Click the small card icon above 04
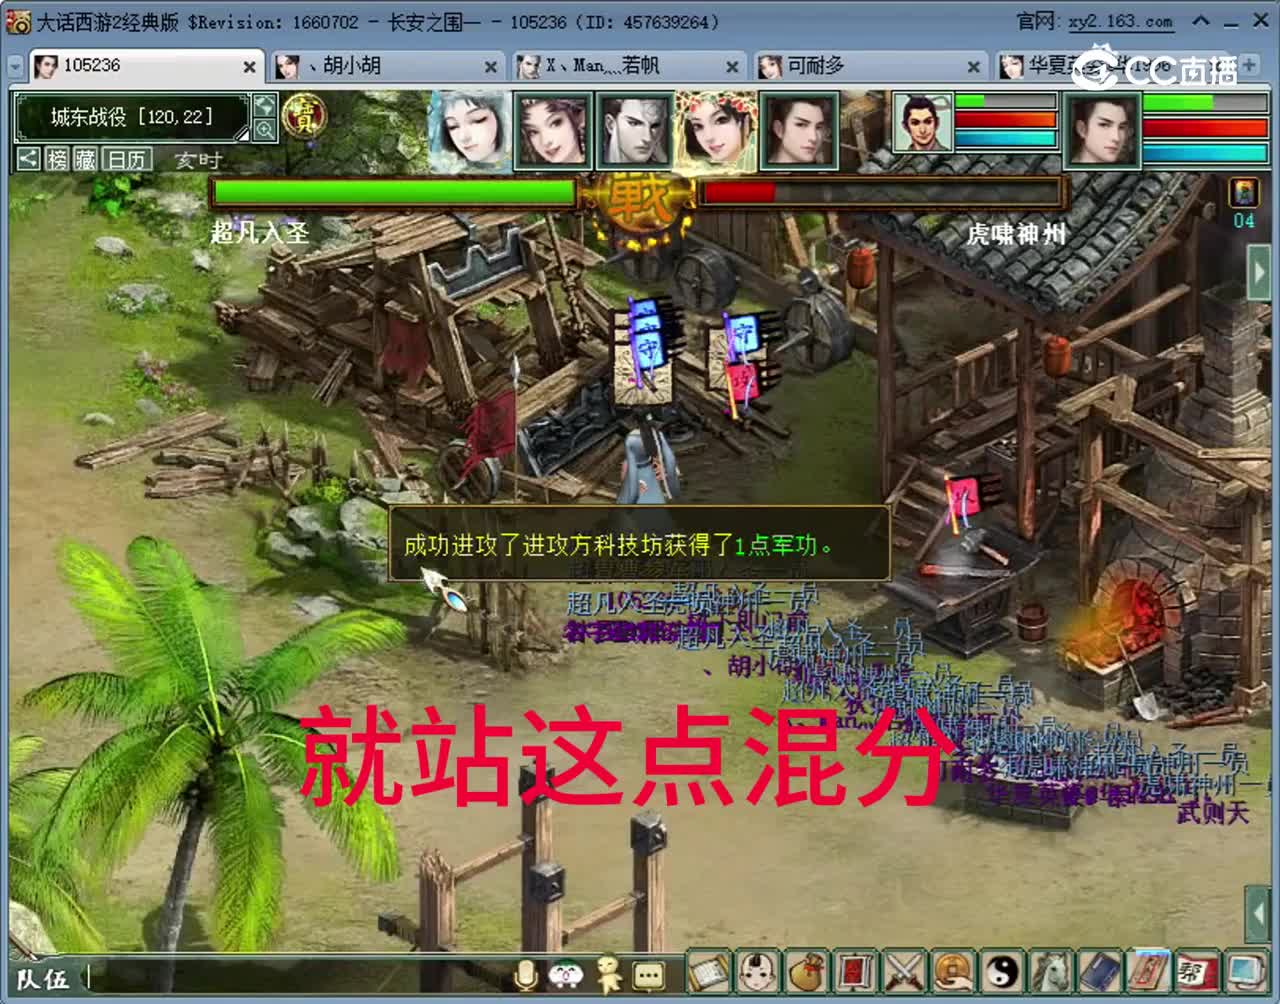 (x=1243, y=194)
